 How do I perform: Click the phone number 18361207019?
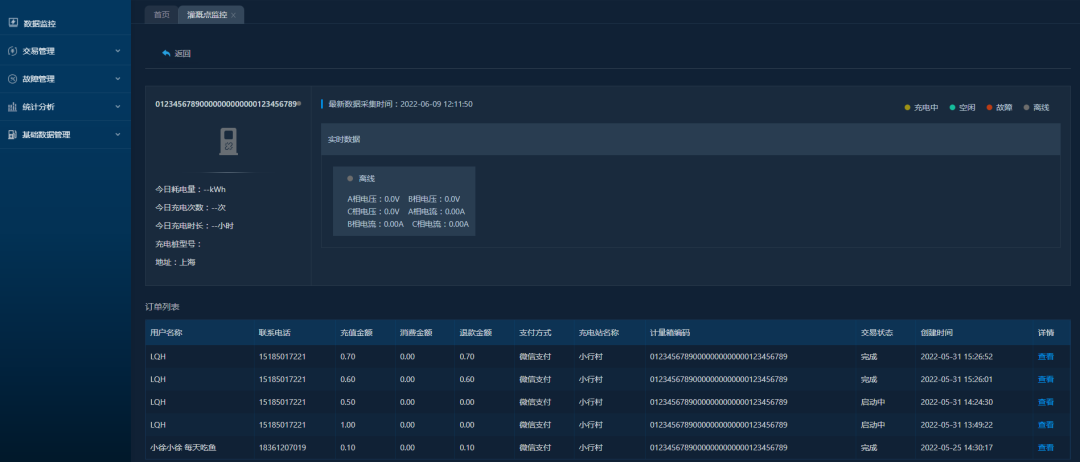tap(282, 448)
